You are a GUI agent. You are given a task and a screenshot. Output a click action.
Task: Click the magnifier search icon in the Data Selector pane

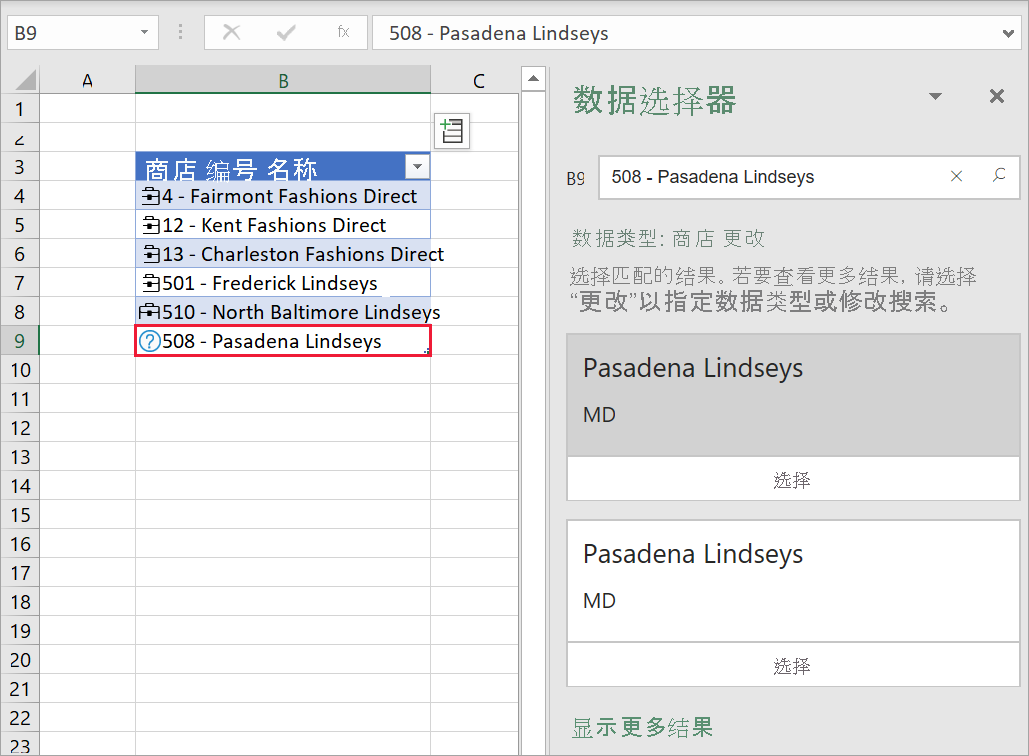click(x=999, y=174)
